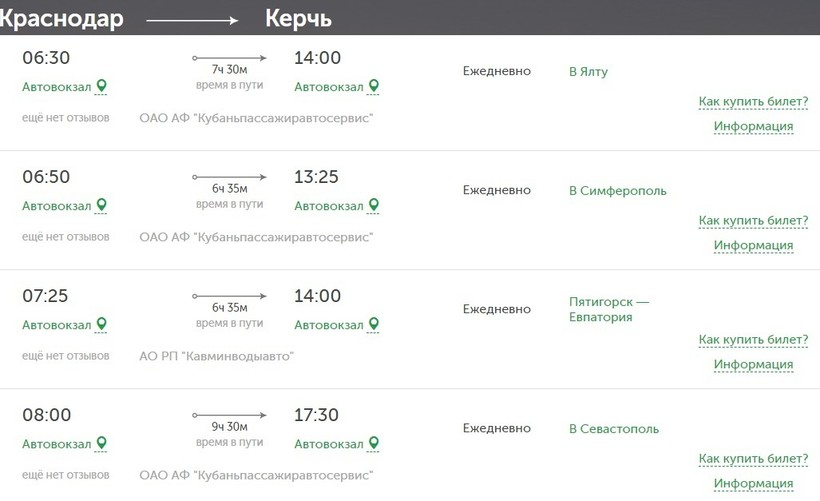Screen dimensions: 820x501
Task: Show Информация for the 06:50 departure
Action: point(753,245)
